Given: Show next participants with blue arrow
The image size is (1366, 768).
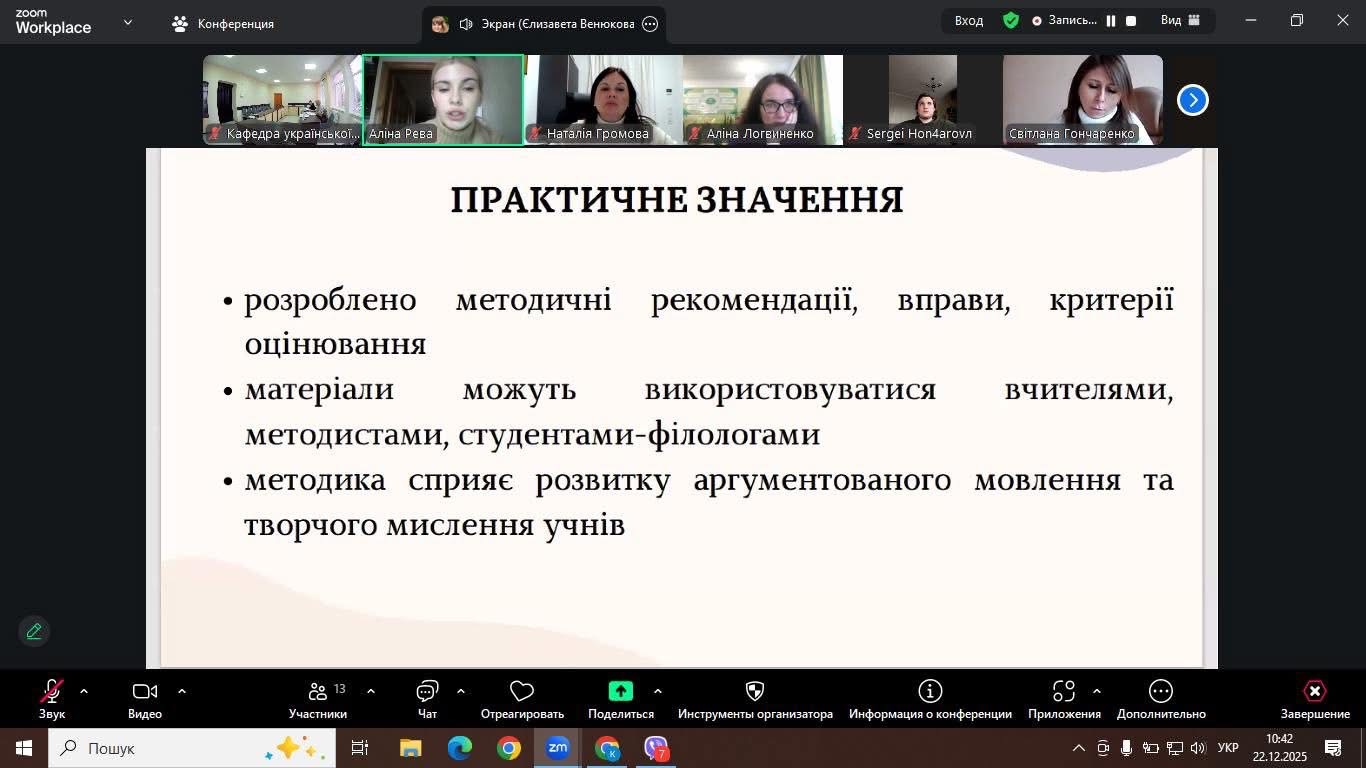Looking at the screenshot, I should pyautogui.click(x=1192, y=100).
